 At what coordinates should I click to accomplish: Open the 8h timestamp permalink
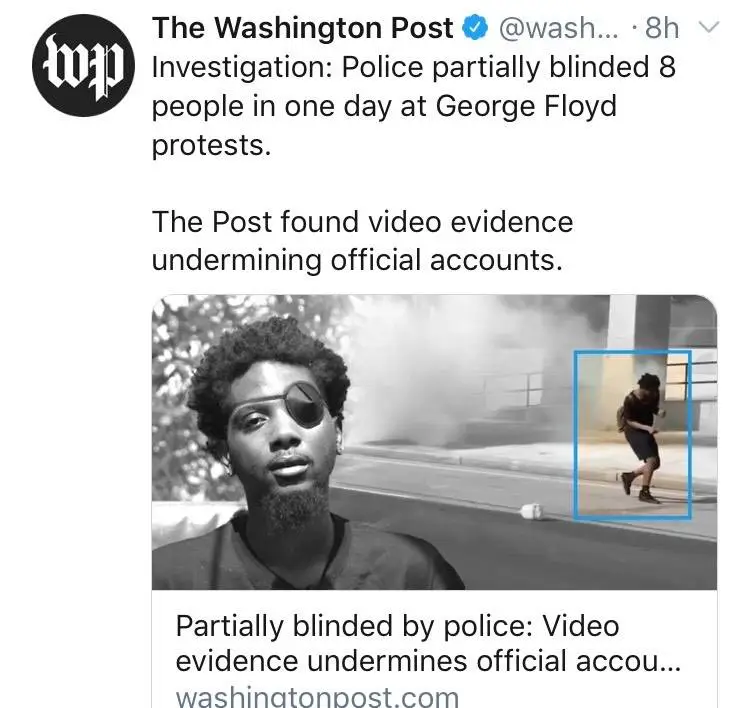[662, 28]
